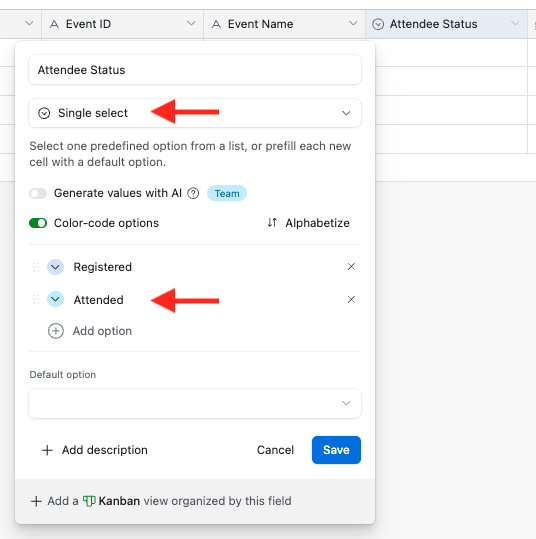Remove the Registered option with X
This screenshot has width=536, height=539.
tap(351, 267)
